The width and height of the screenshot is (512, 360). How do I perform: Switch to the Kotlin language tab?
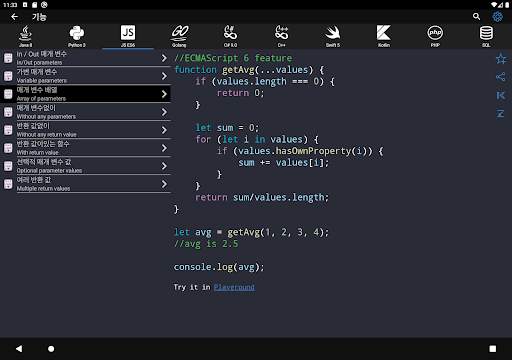[x=384, y=36]
